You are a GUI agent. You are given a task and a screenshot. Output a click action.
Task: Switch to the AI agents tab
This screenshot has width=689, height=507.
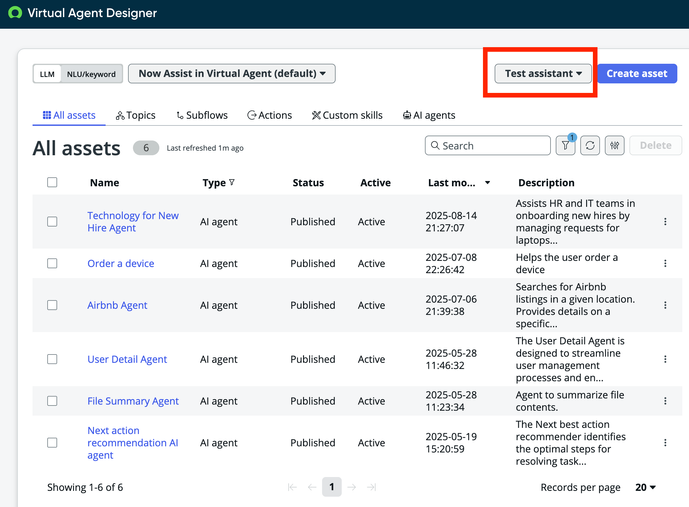tap(428, 115)
